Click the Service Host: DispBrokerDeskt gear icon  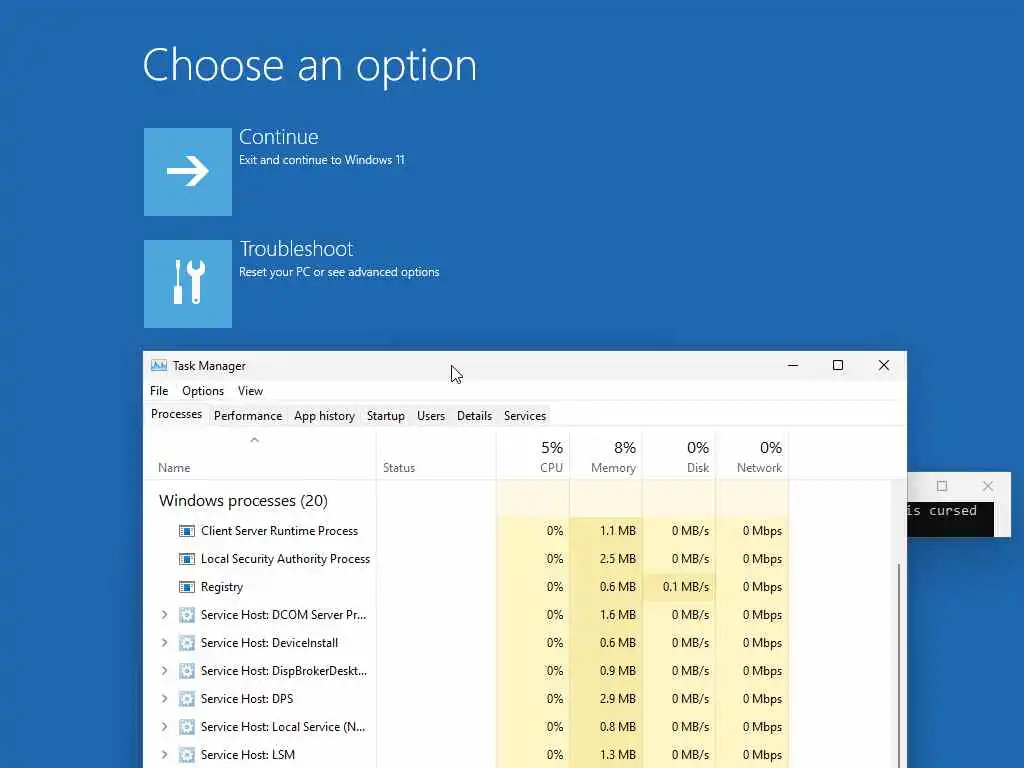[x=187, y=671]
